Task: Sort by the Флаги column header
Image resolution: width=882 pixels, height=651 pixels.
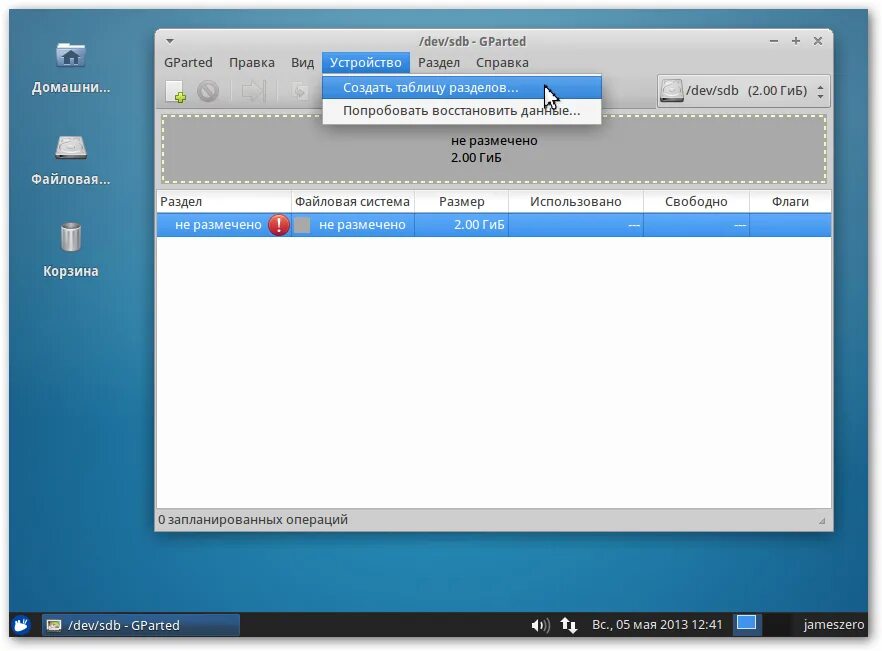Action: 790,201
